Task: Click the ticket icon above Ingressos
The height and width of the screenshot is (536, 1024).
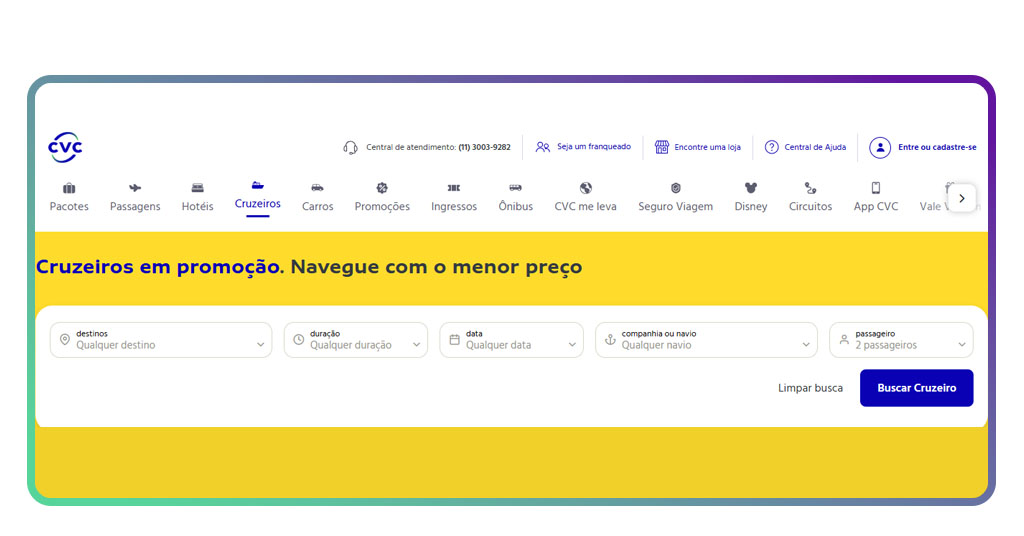Action: [454, 188]
